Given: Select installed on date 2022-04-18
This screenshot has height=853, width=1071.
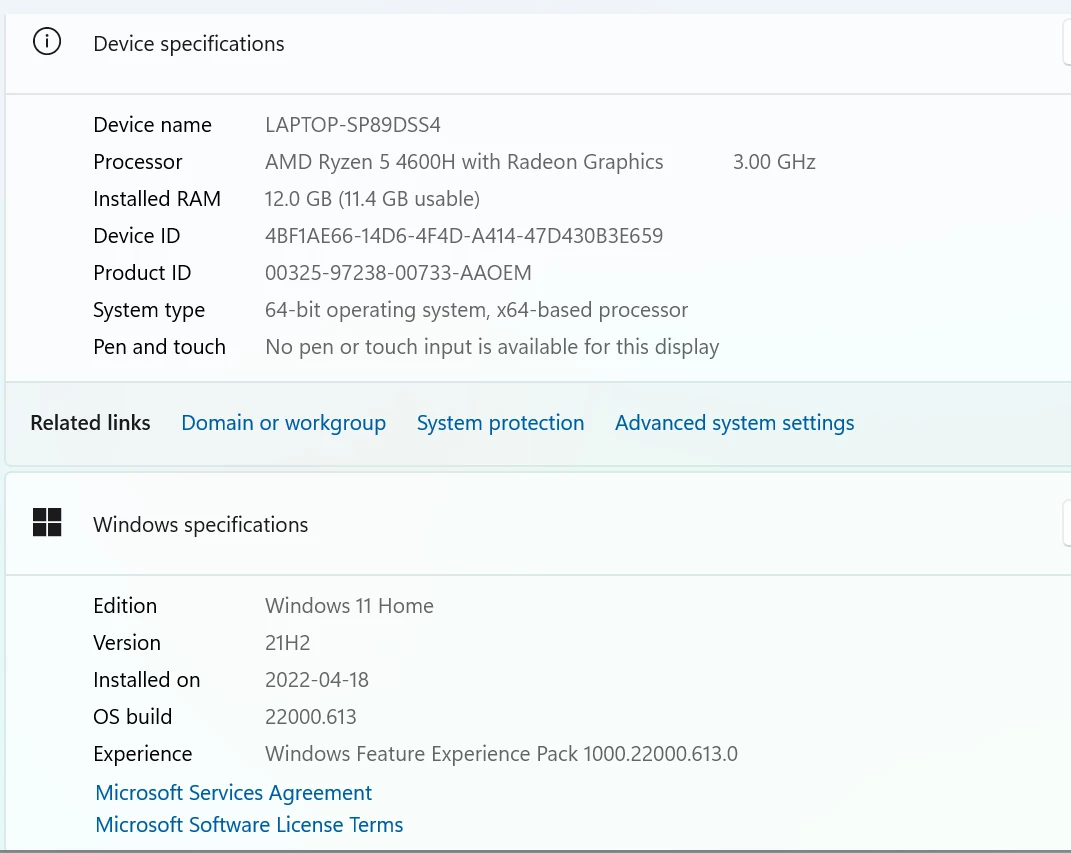Looking at the screenshot, I should coord(317,680).
